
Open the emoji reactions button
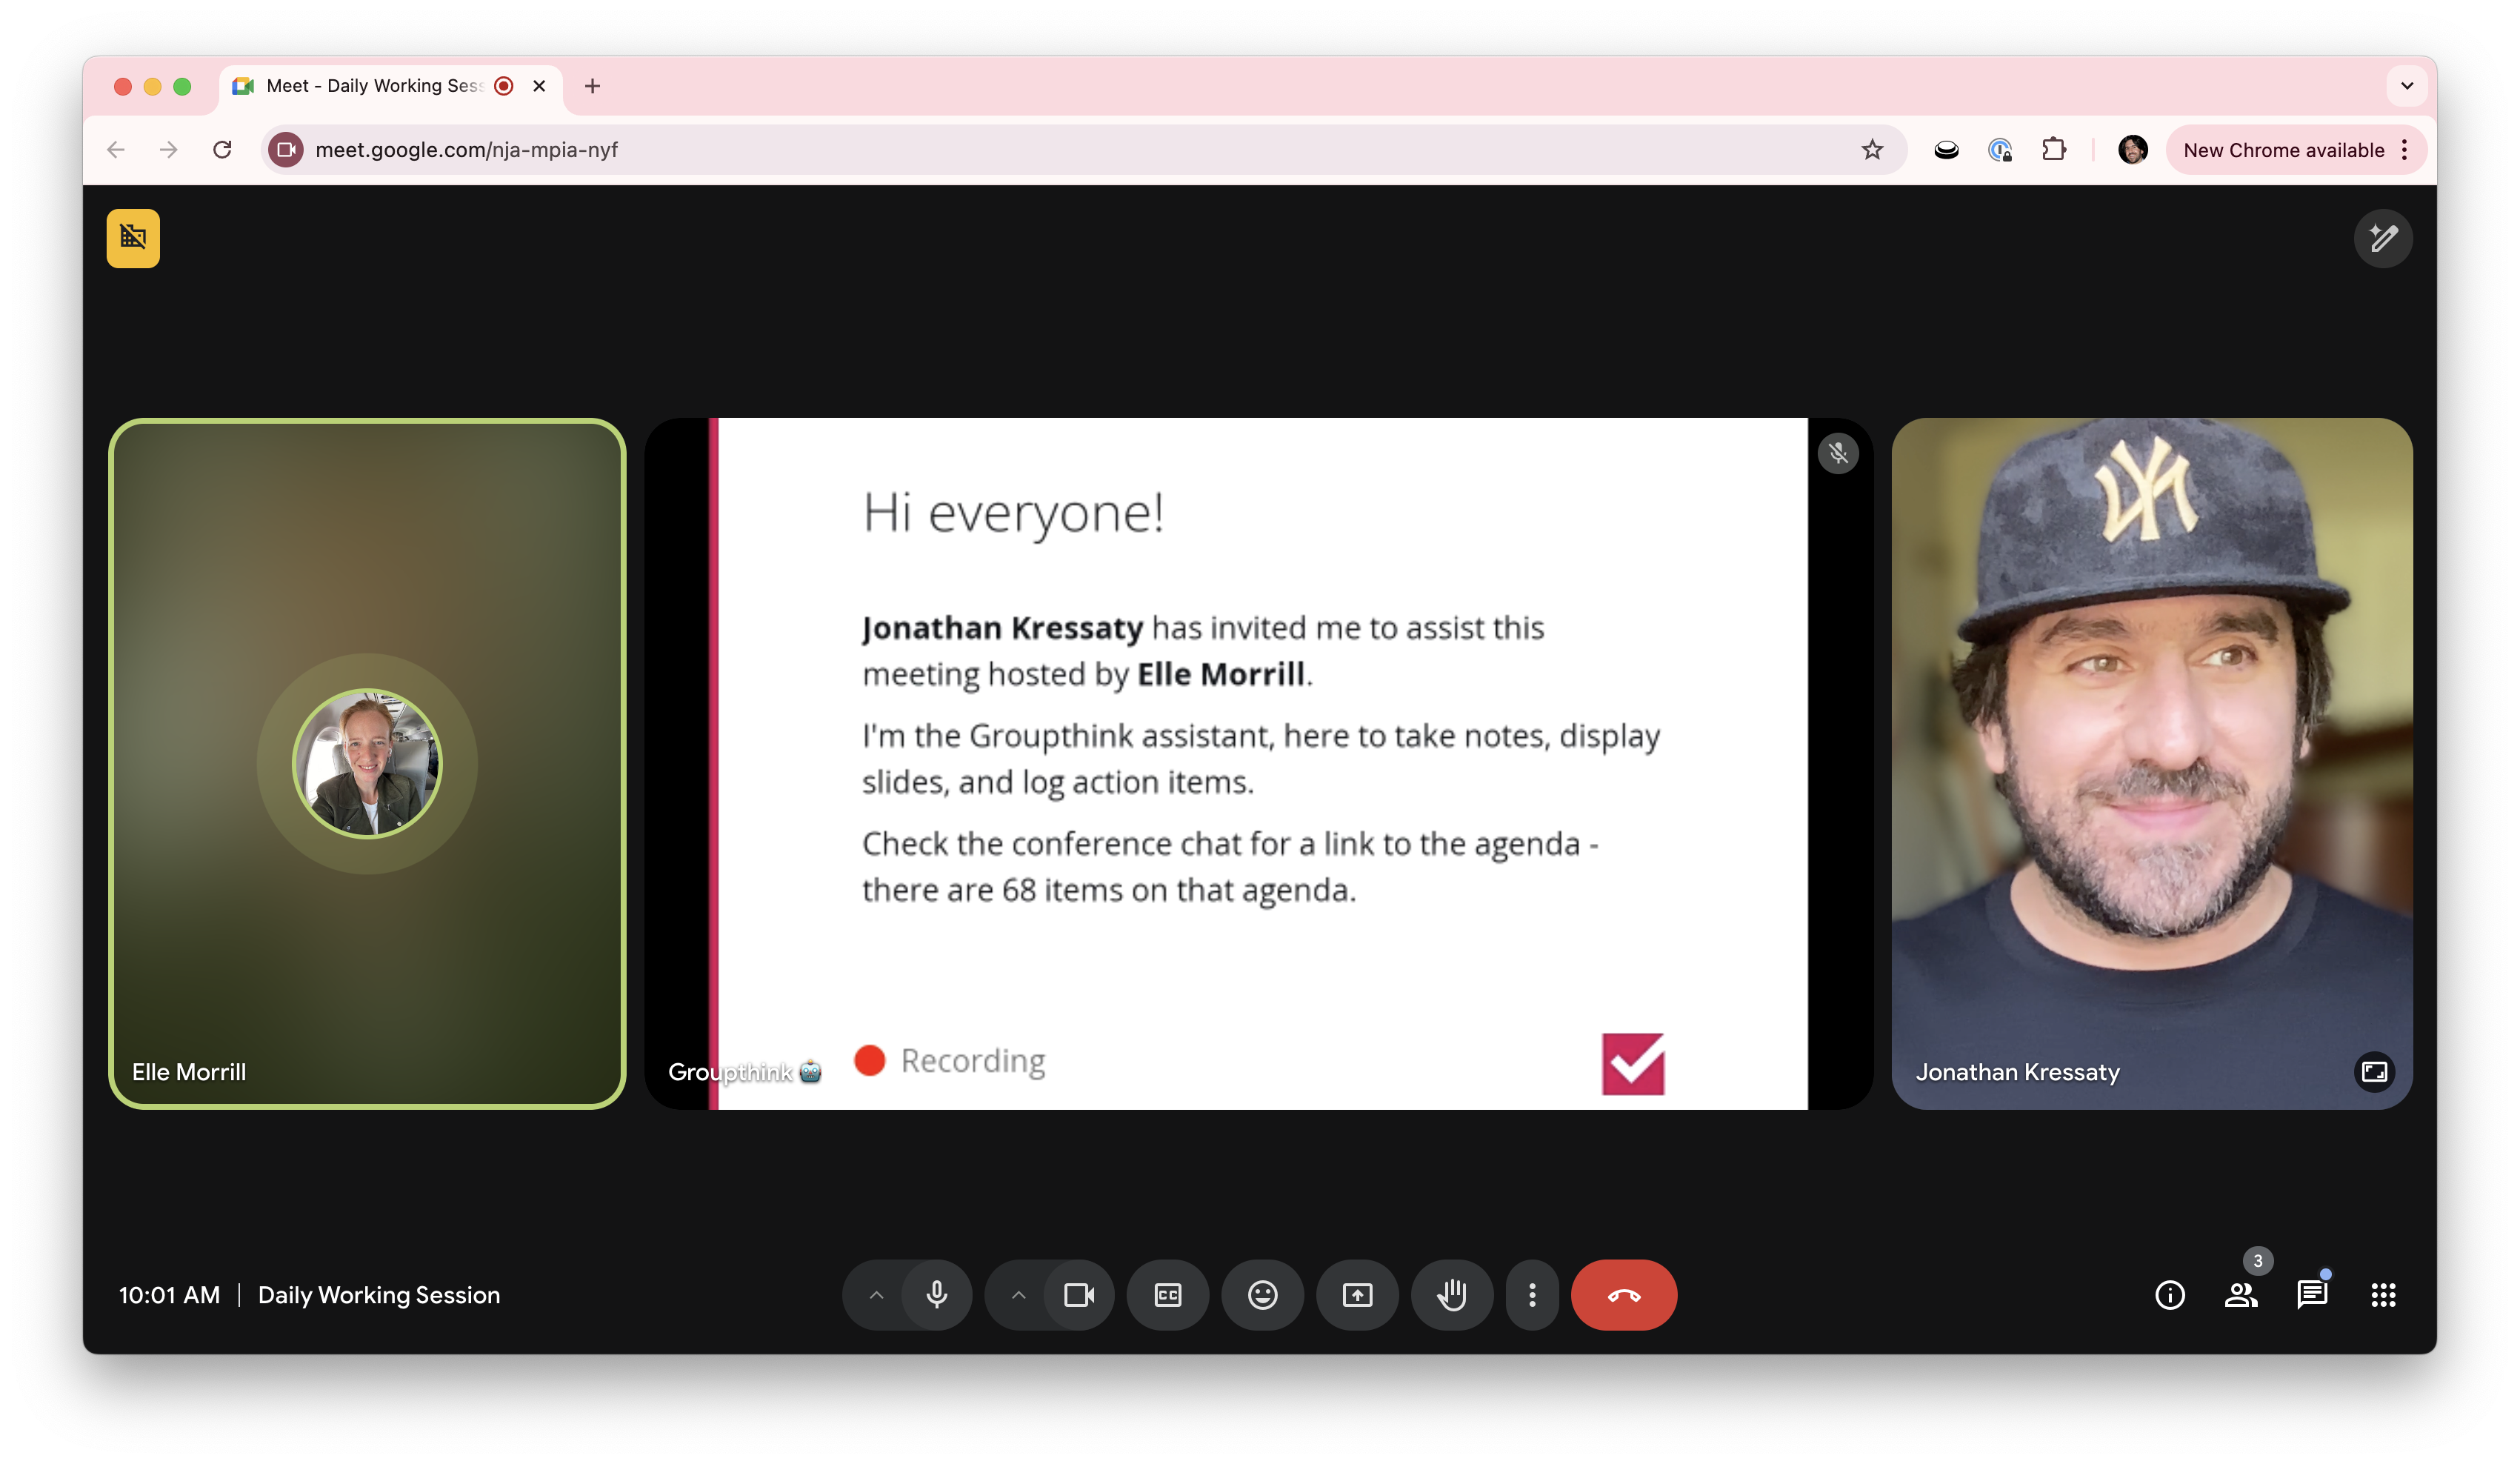pyautogui.click(x=1262, y=1294)
